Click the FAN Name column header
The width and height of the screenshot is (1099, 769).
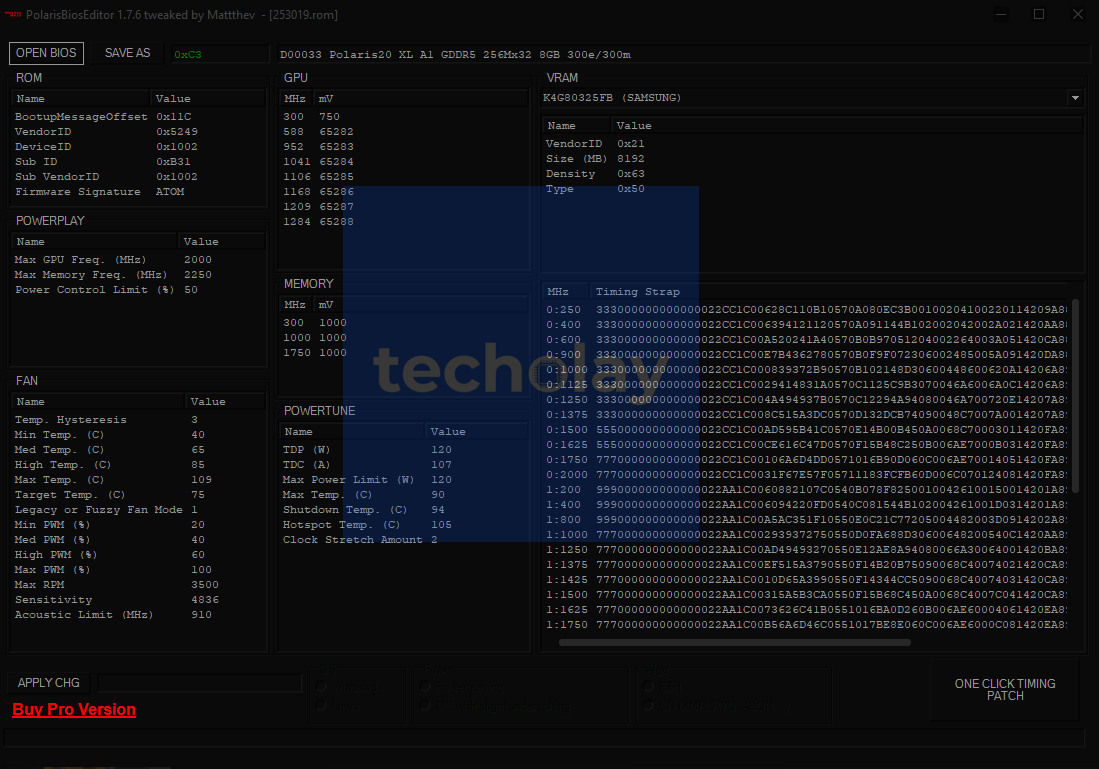[99, 402]
